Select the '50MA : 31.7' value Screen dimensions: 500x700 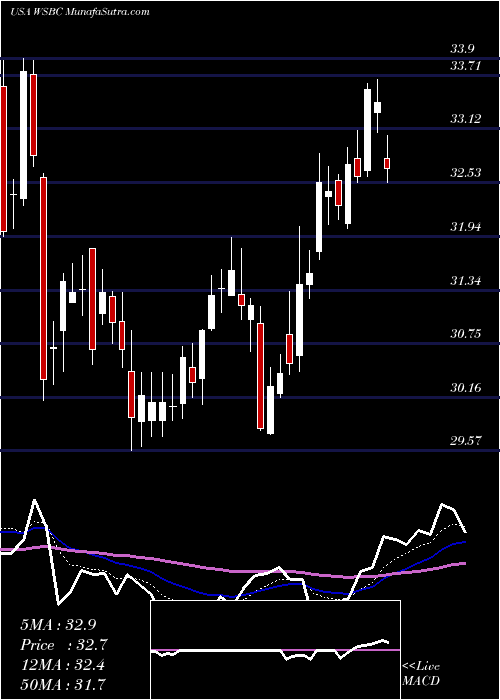tap(62, 685)
